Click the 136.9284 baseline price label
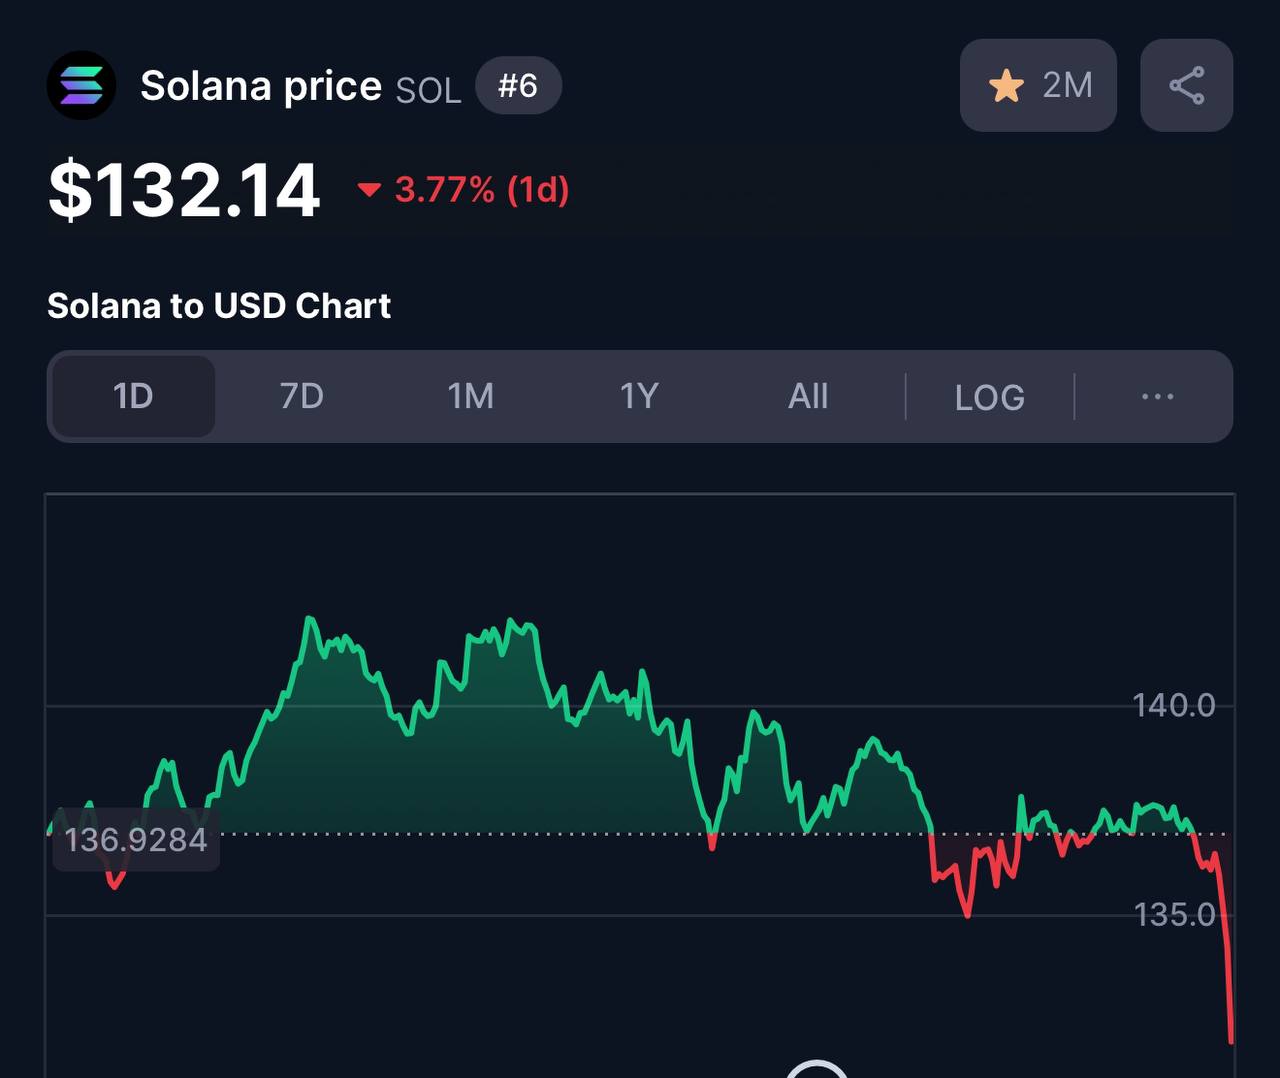Screen dimensions: 1280x1078 (136, 839)
